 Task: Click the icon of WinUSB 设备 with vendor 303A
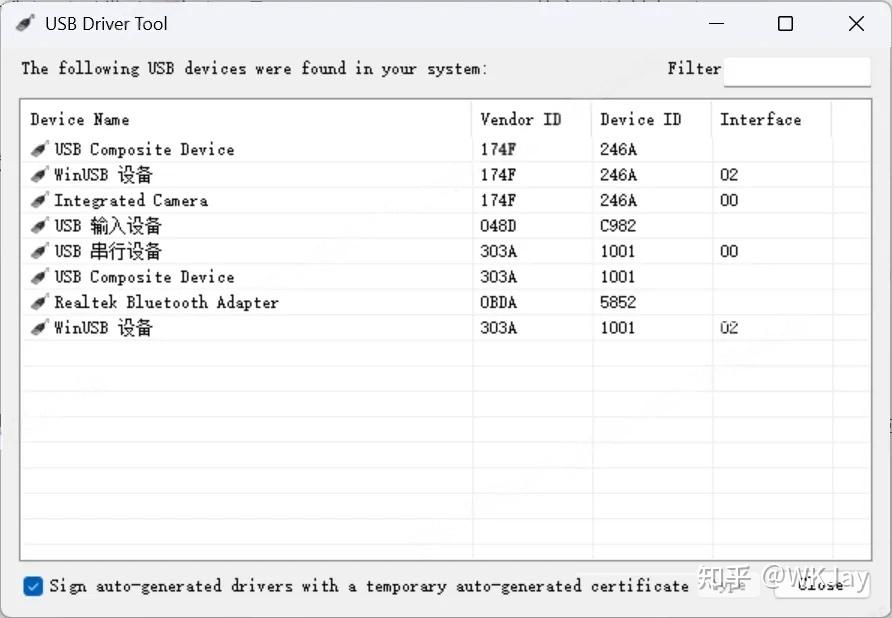39,327
